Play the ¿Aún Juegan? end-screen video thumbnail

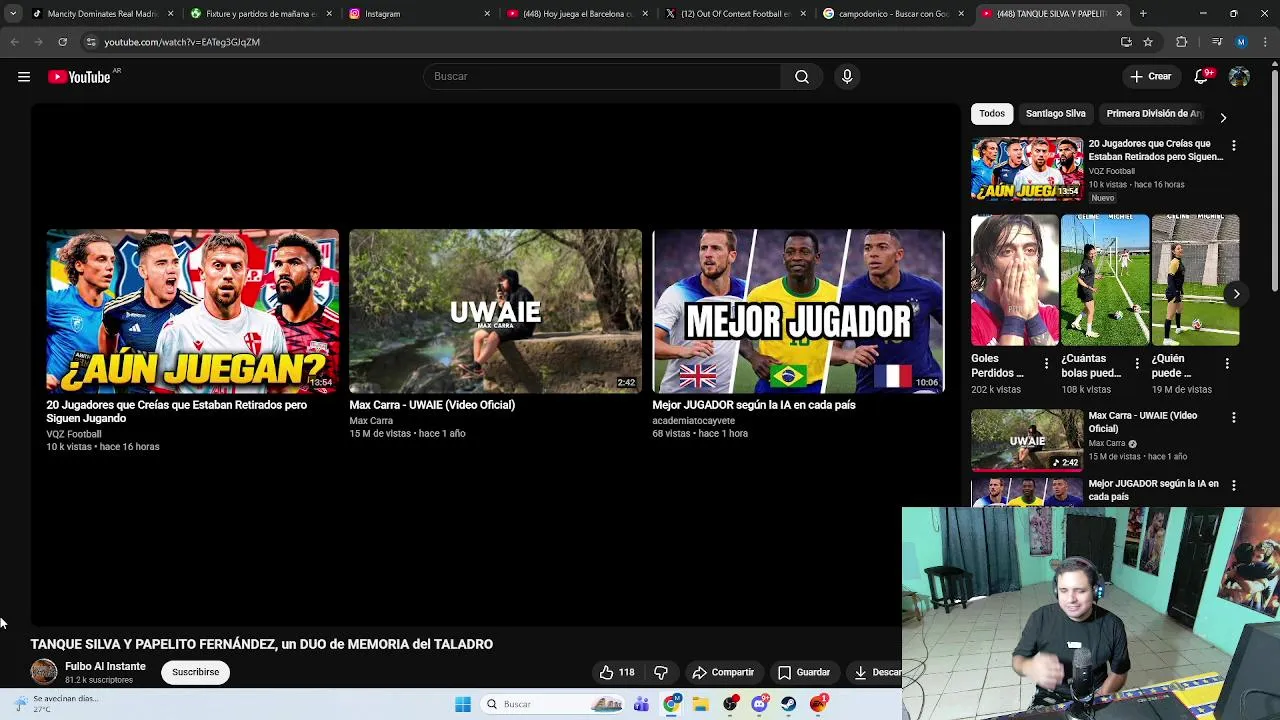point(192,311)
